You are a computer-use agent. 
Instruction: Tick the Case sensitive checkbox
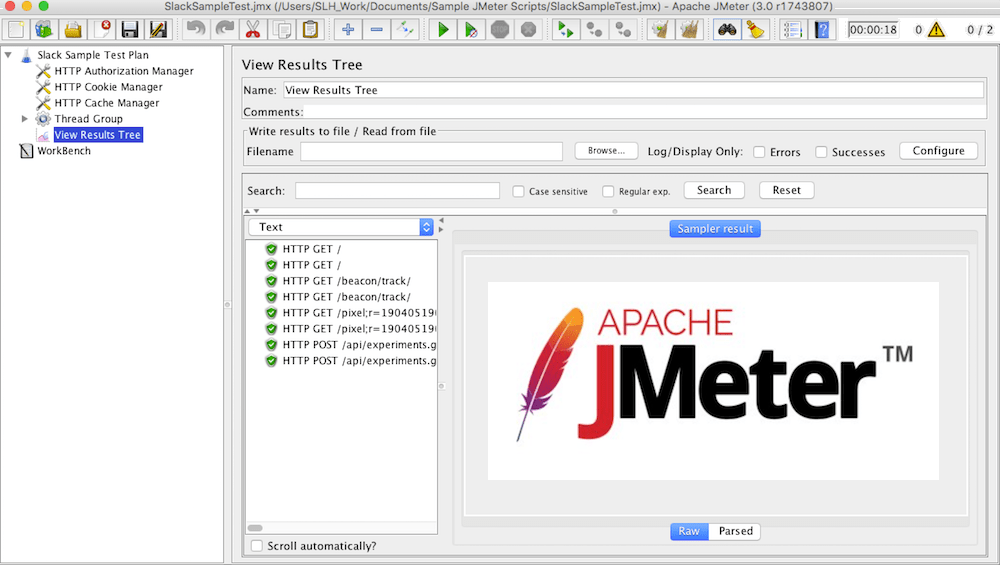(518, 191)
